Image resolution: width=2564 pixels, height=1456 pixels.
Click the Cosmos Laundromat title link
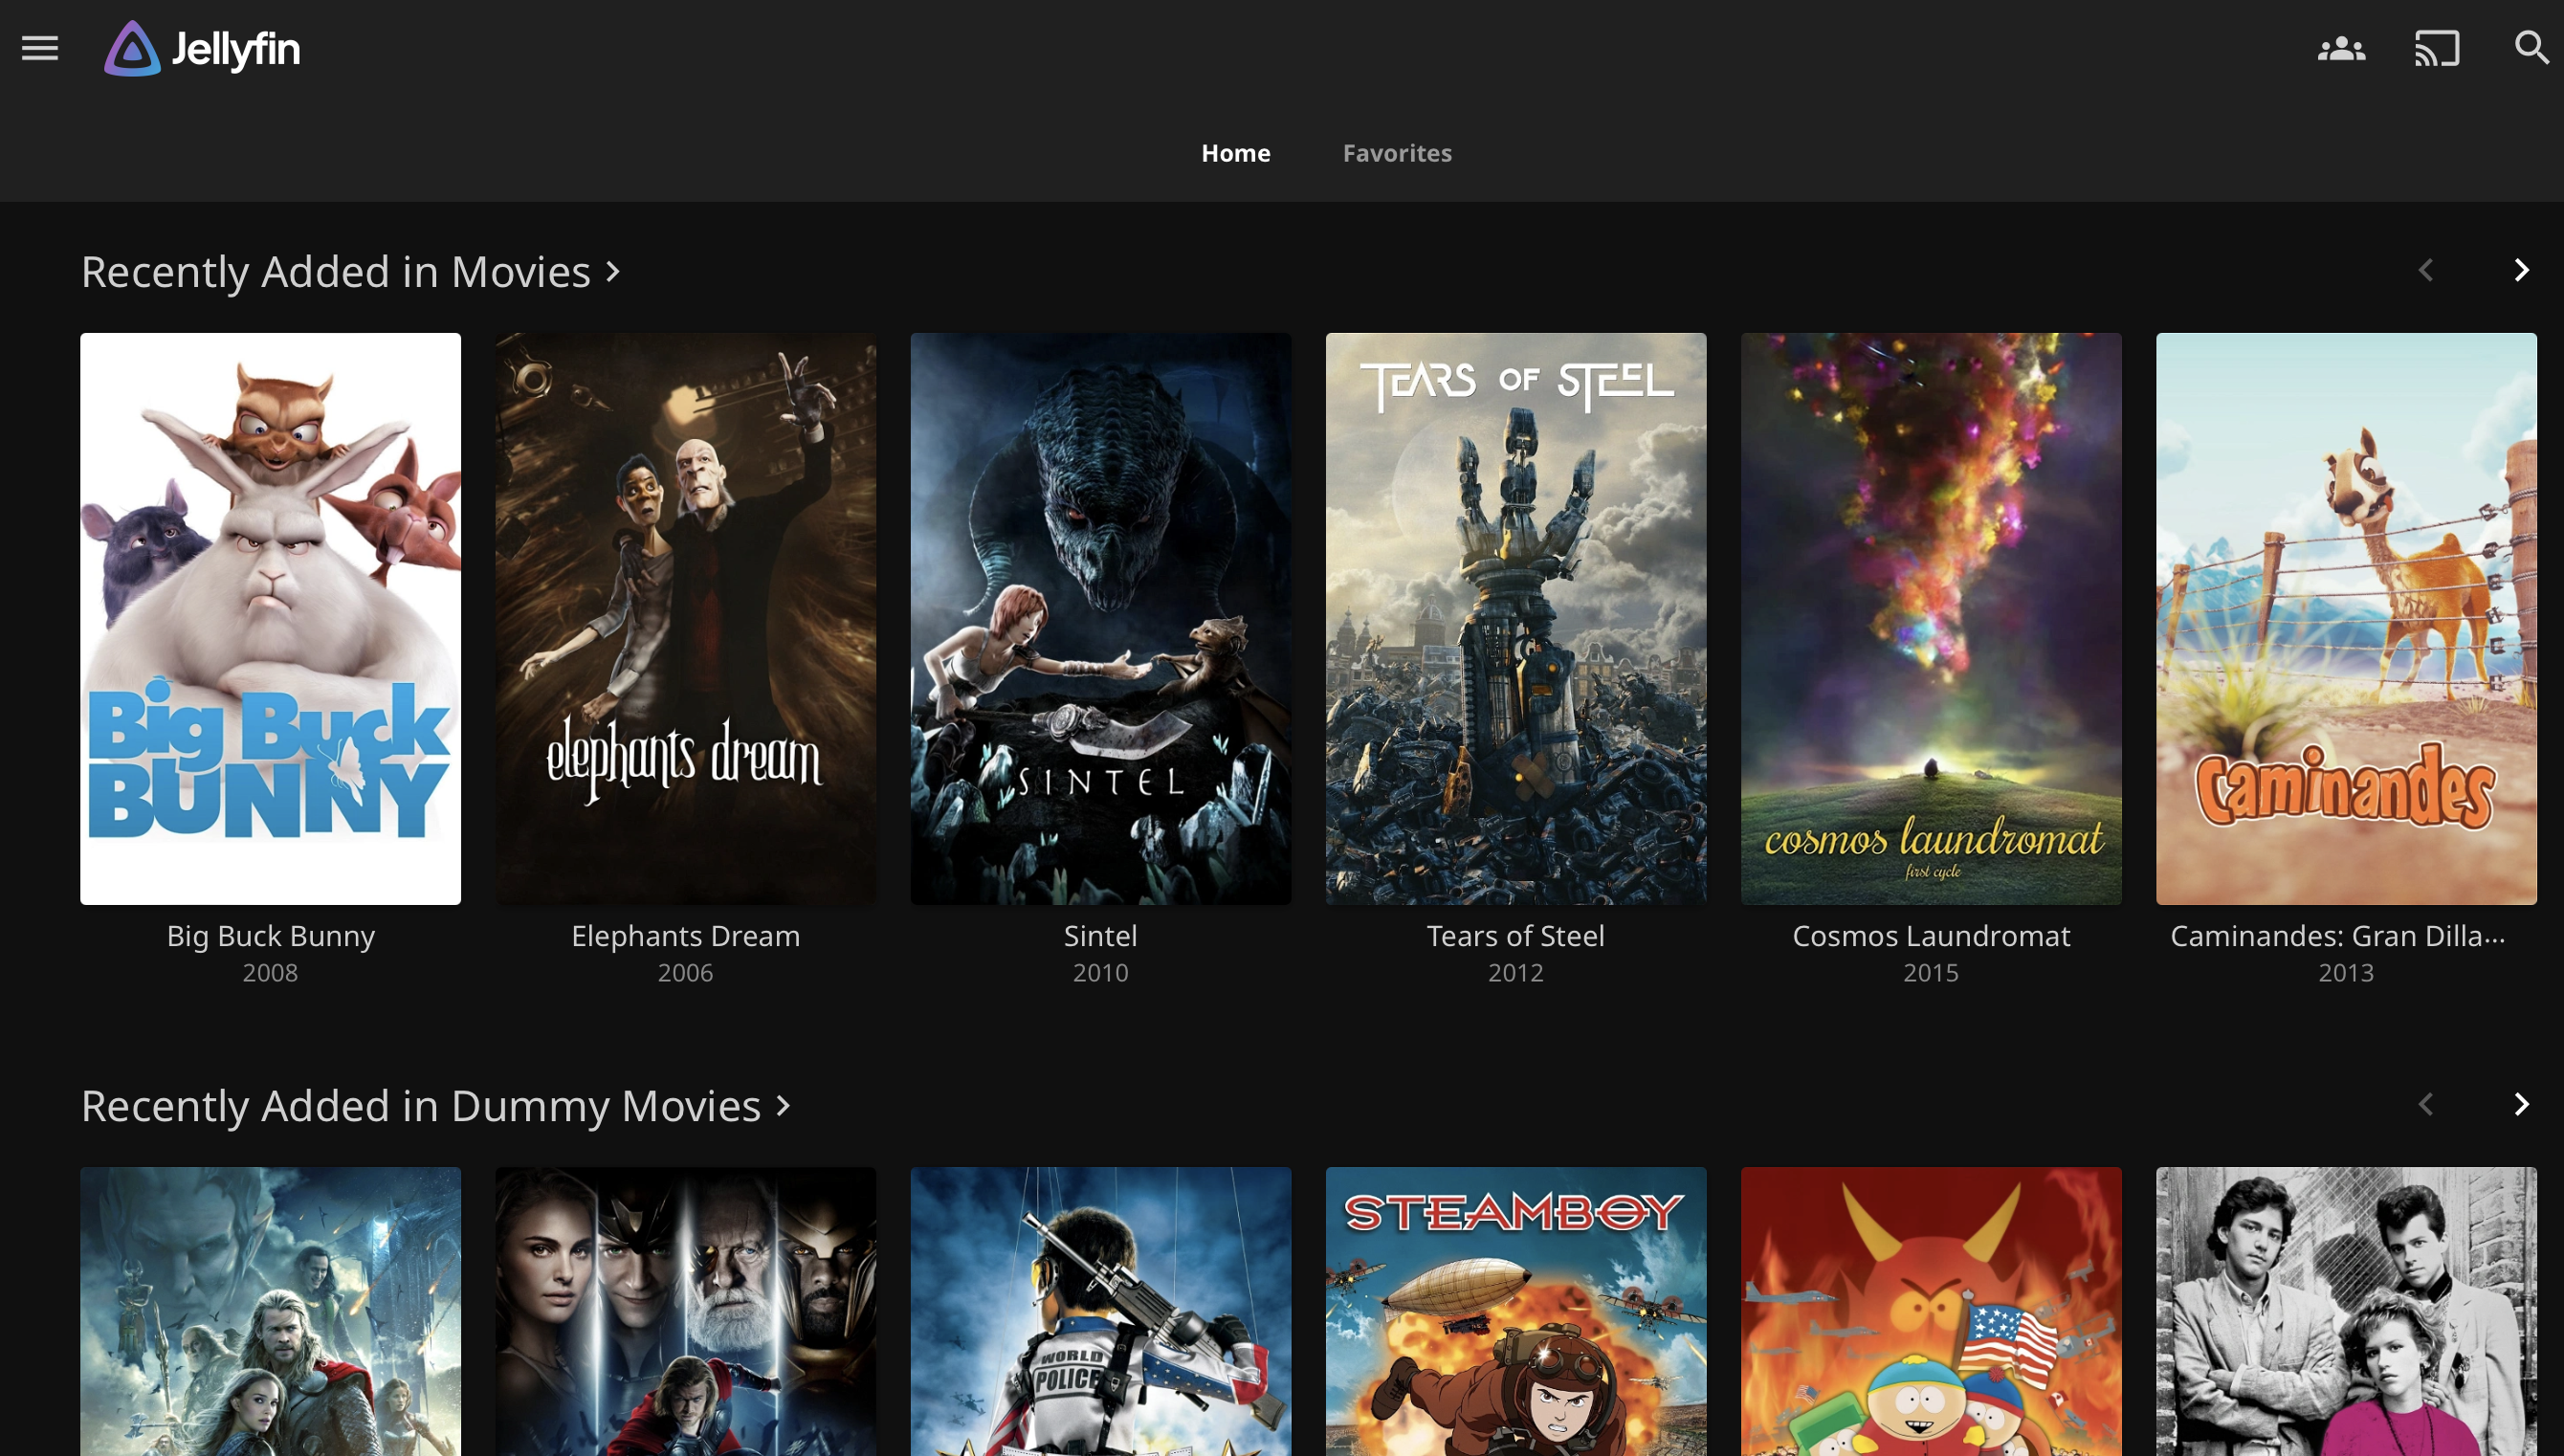tap(1930, 936)
